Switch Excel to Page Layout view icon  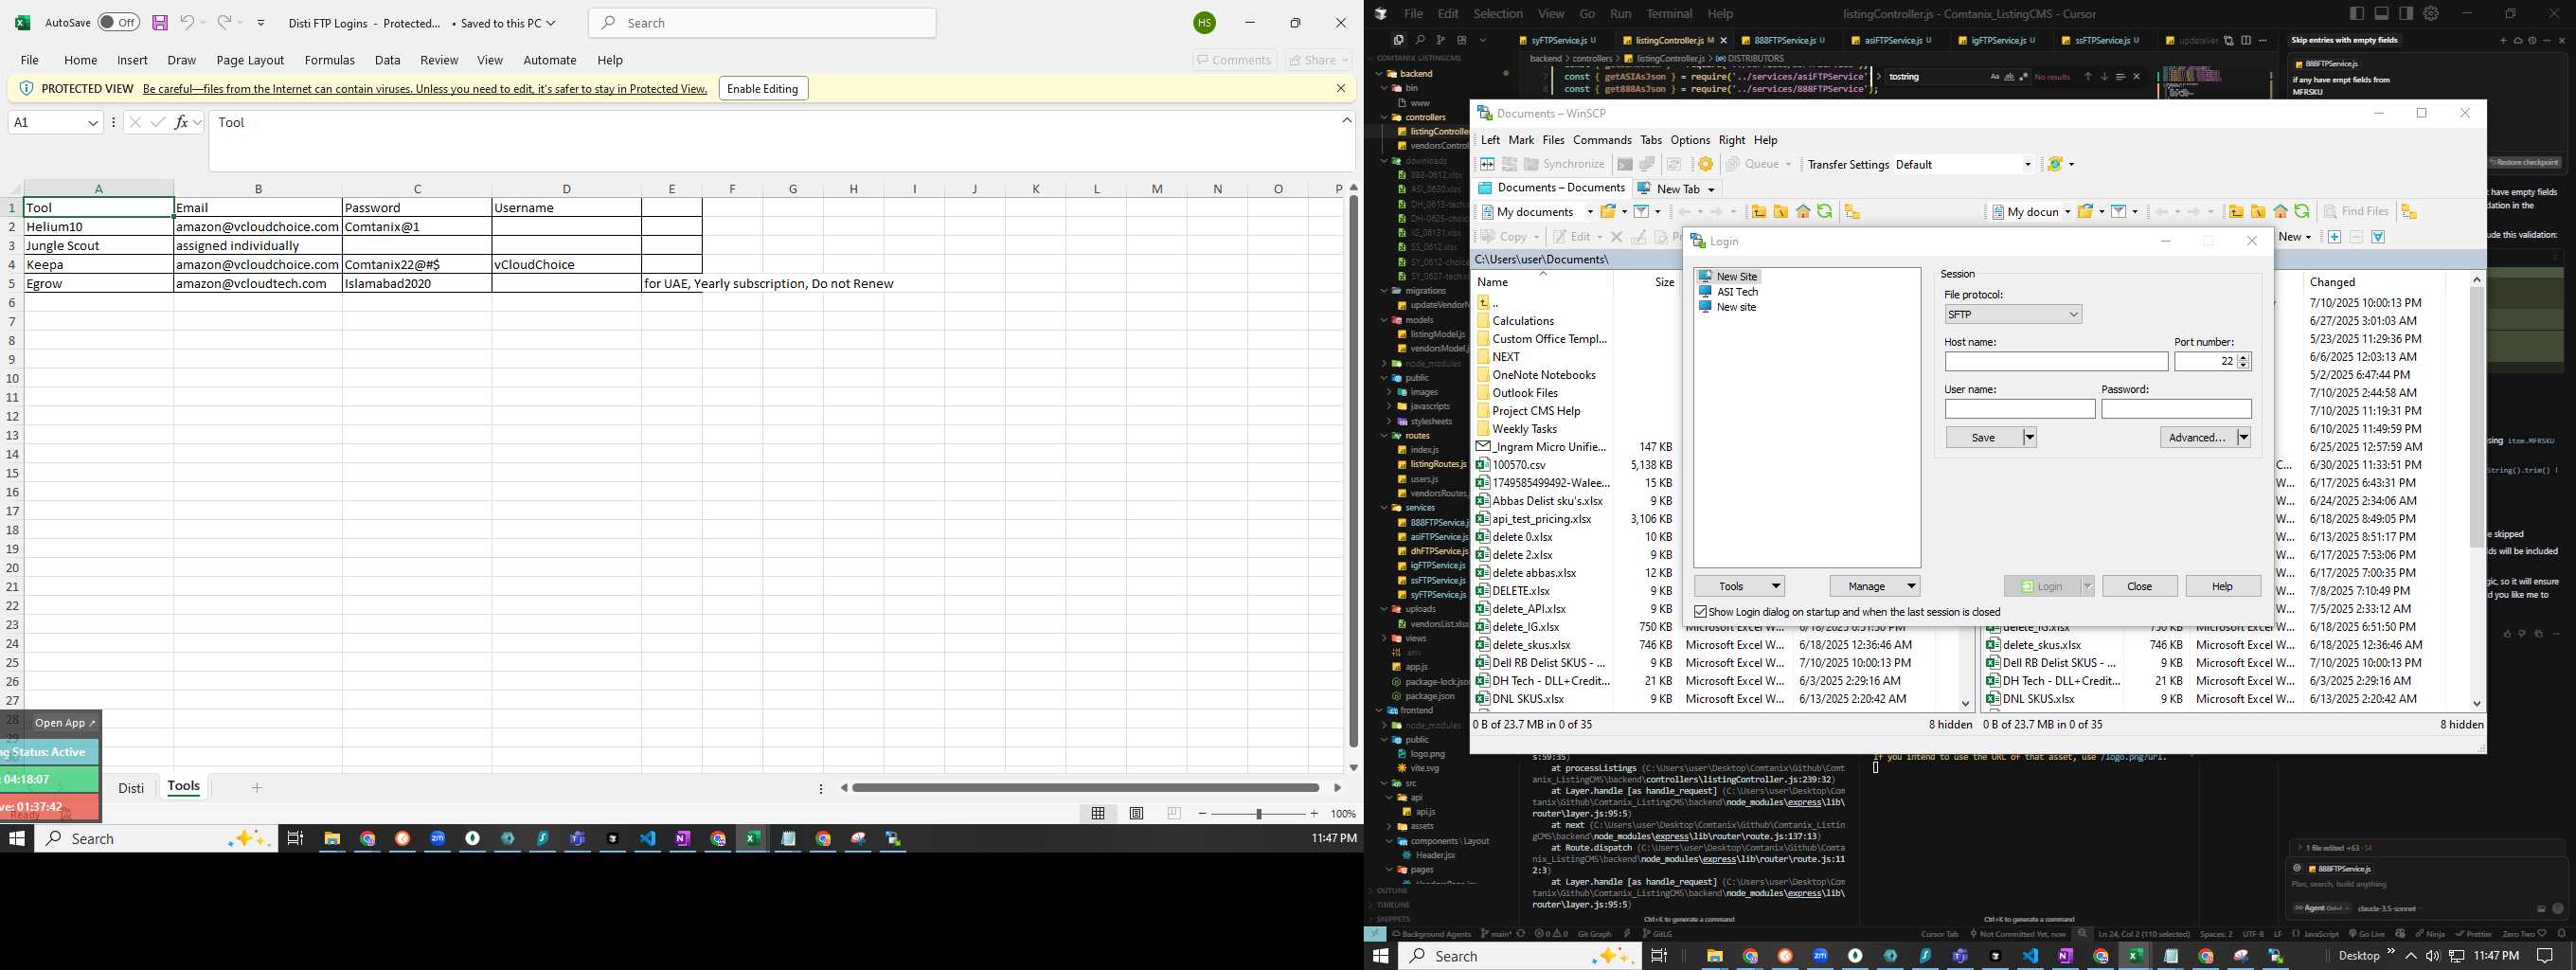coord(1136,814)
